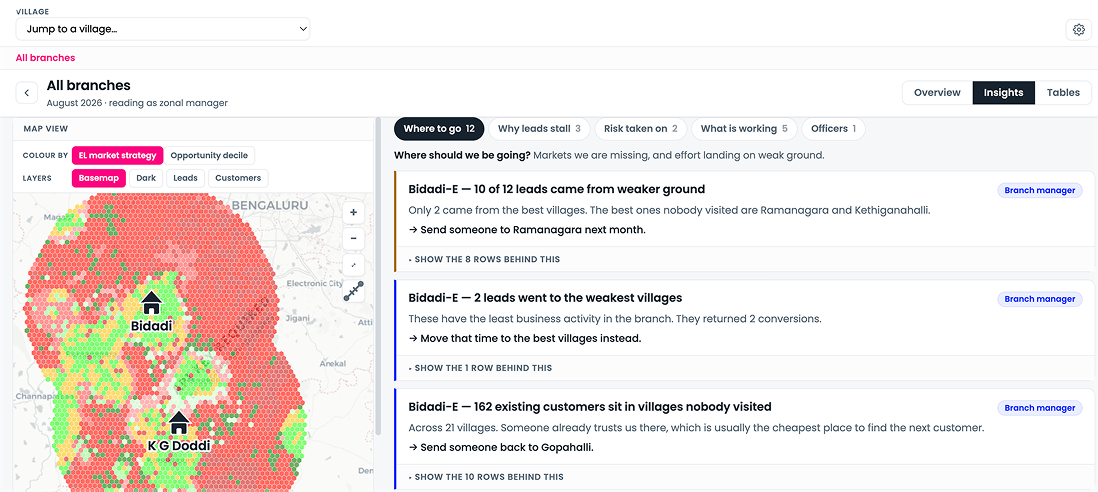Open the settings gear icon
Screen dimensions: 1098x492
click(x=1078, y=29)
